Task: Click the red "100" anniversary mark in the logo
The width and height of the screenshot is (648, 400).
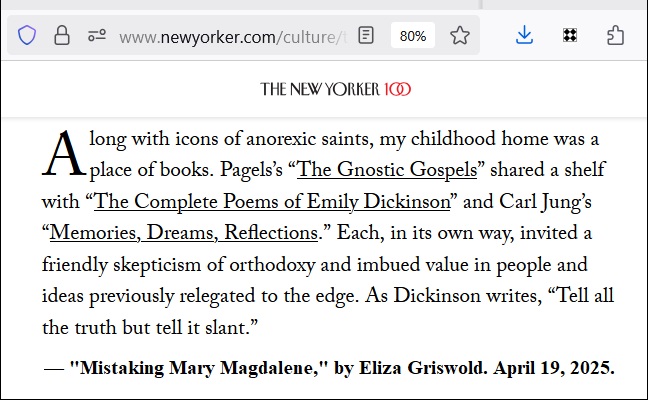Action: coord(397,89)
